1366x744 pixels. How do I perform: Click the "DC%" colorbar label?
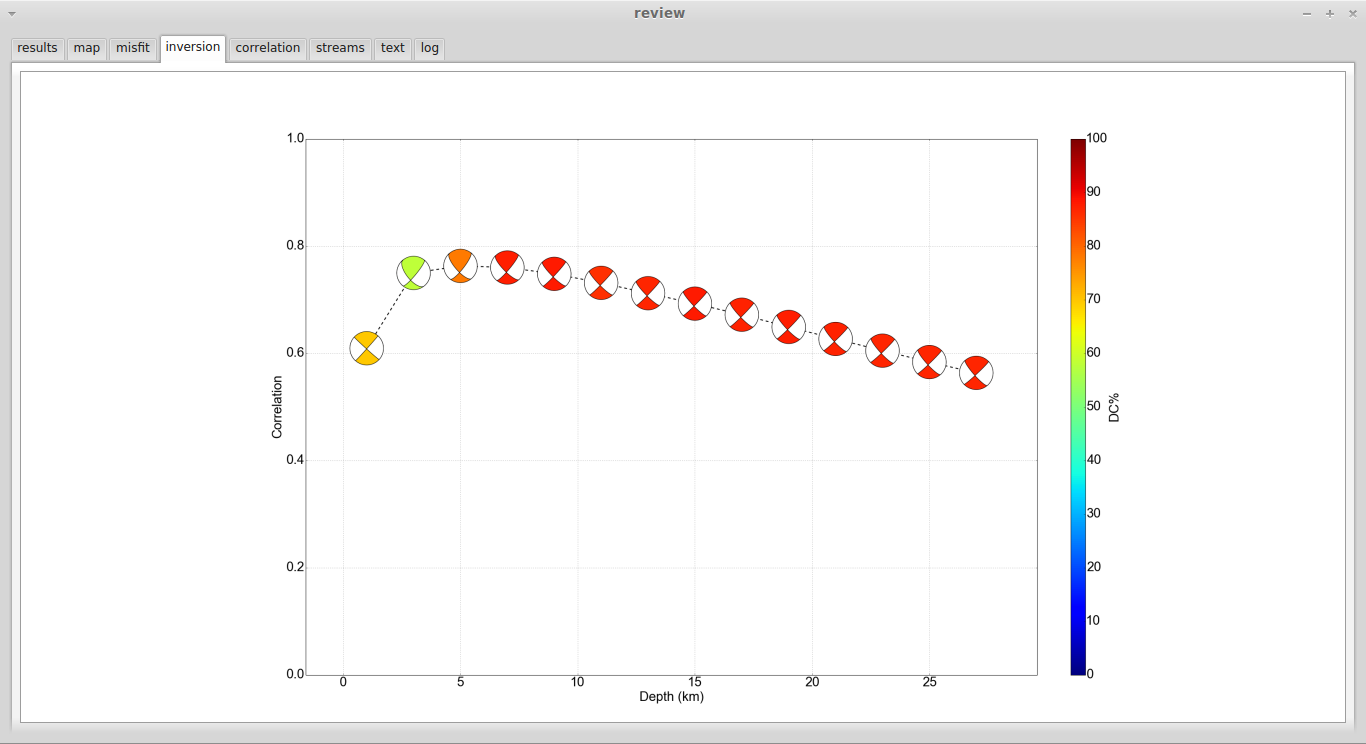(x=1114, y=407)
